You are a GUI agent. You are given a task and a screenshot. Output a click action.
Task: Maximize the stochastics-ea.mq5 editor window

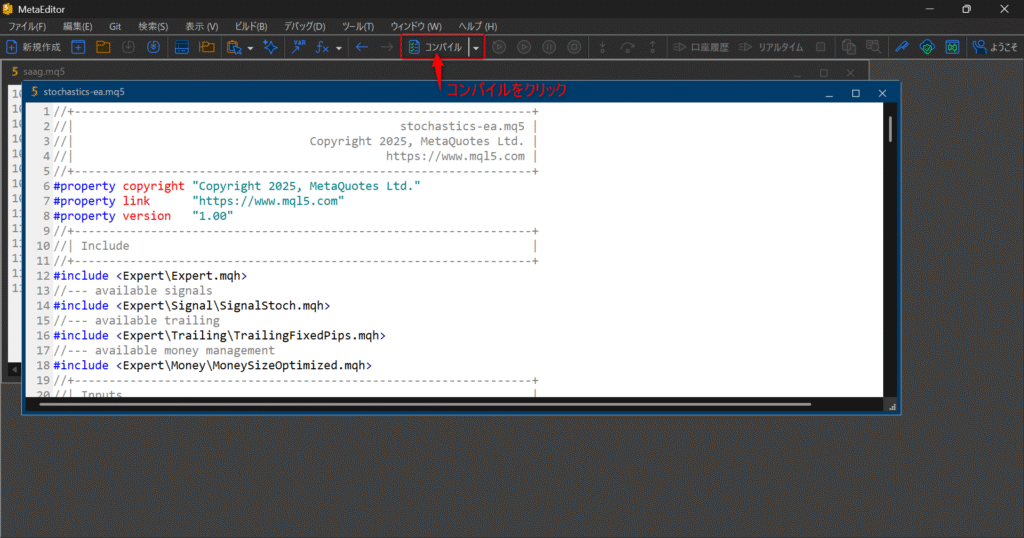[x=856, y=93]
